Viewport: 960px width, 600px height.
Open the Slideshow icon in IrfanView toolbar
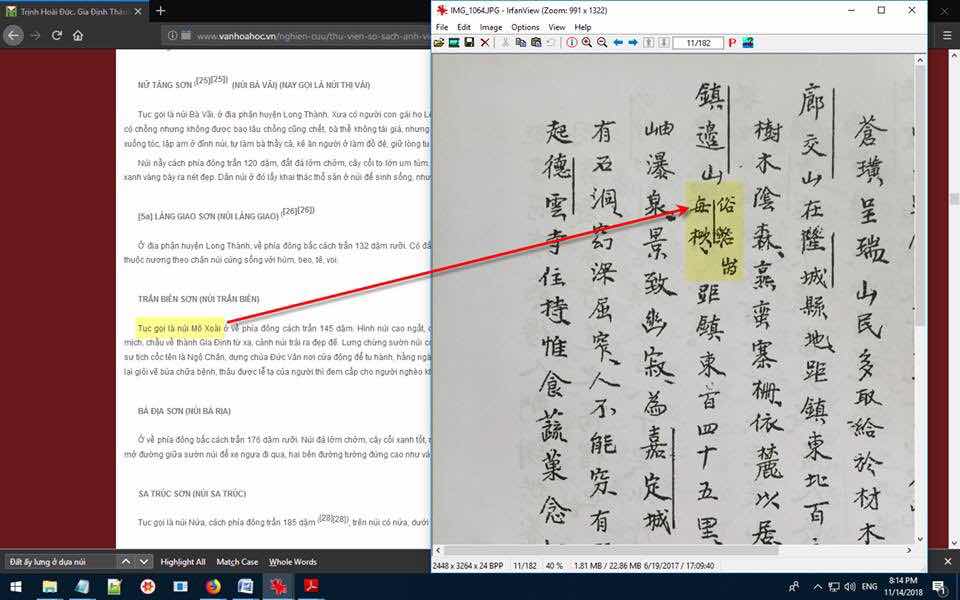point(454,42)
